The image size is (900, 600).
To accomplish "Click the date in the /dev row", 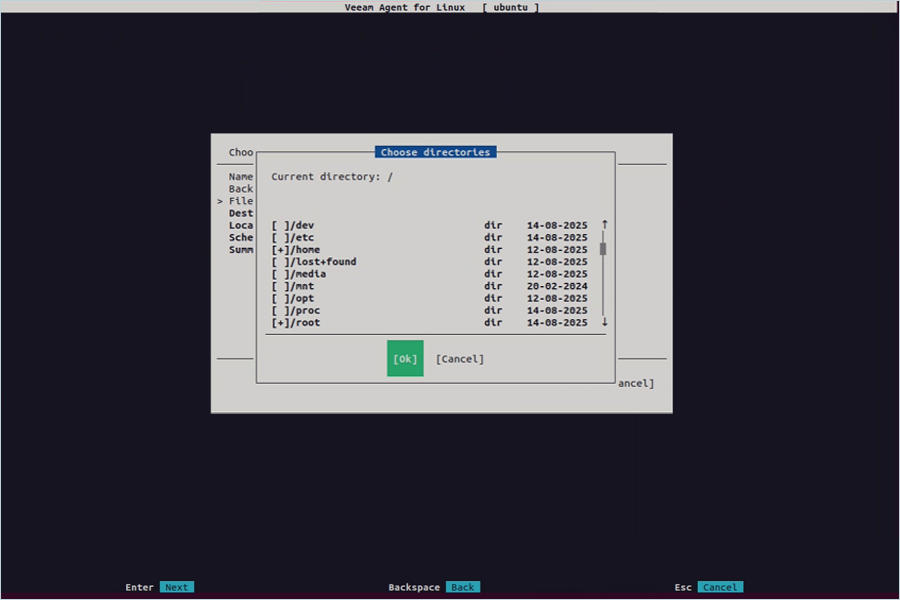I will [x=557, y=225].
